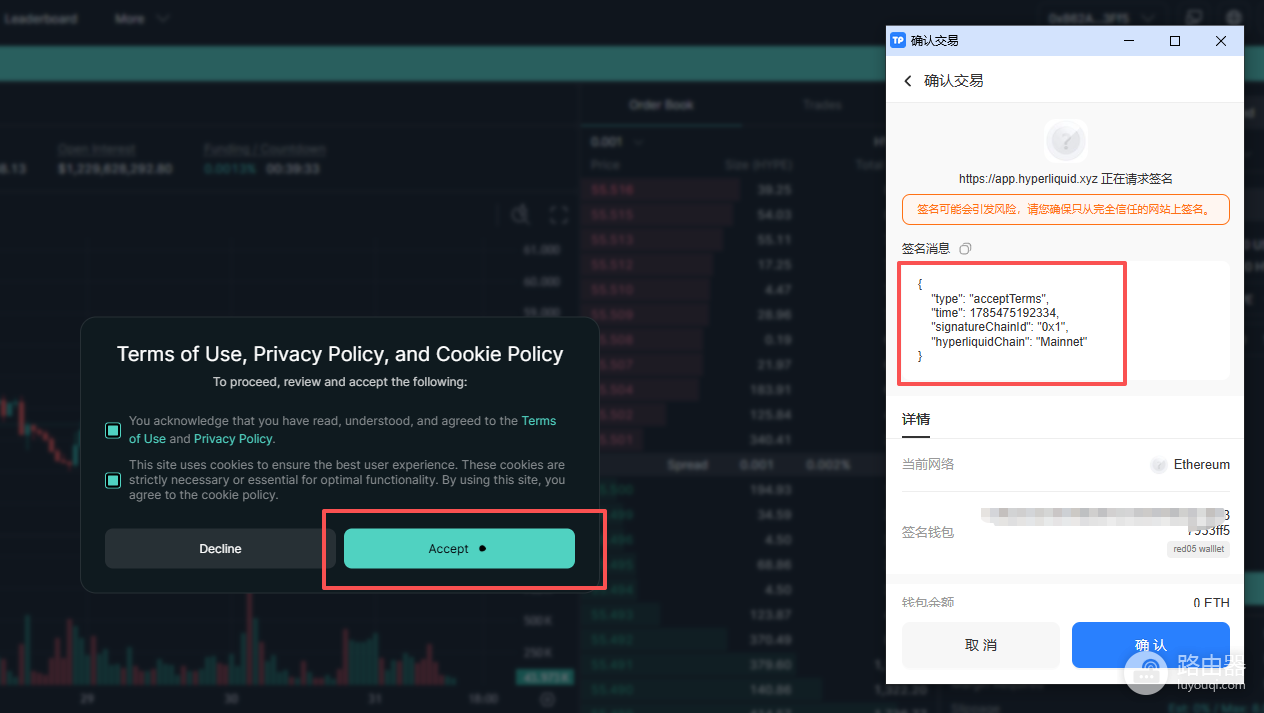Open the Privacy Policy link
The width and height of the screenshot is (1264, 713).
pos(233,438)
